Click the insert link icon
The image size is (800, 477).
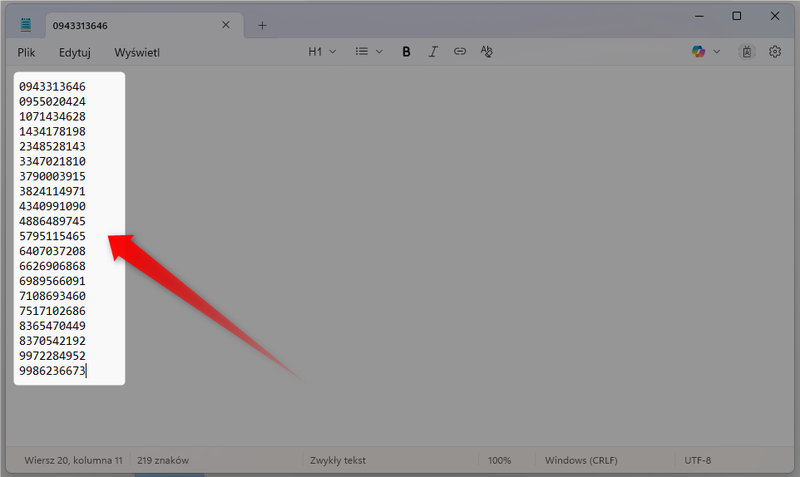pos(460,52)
